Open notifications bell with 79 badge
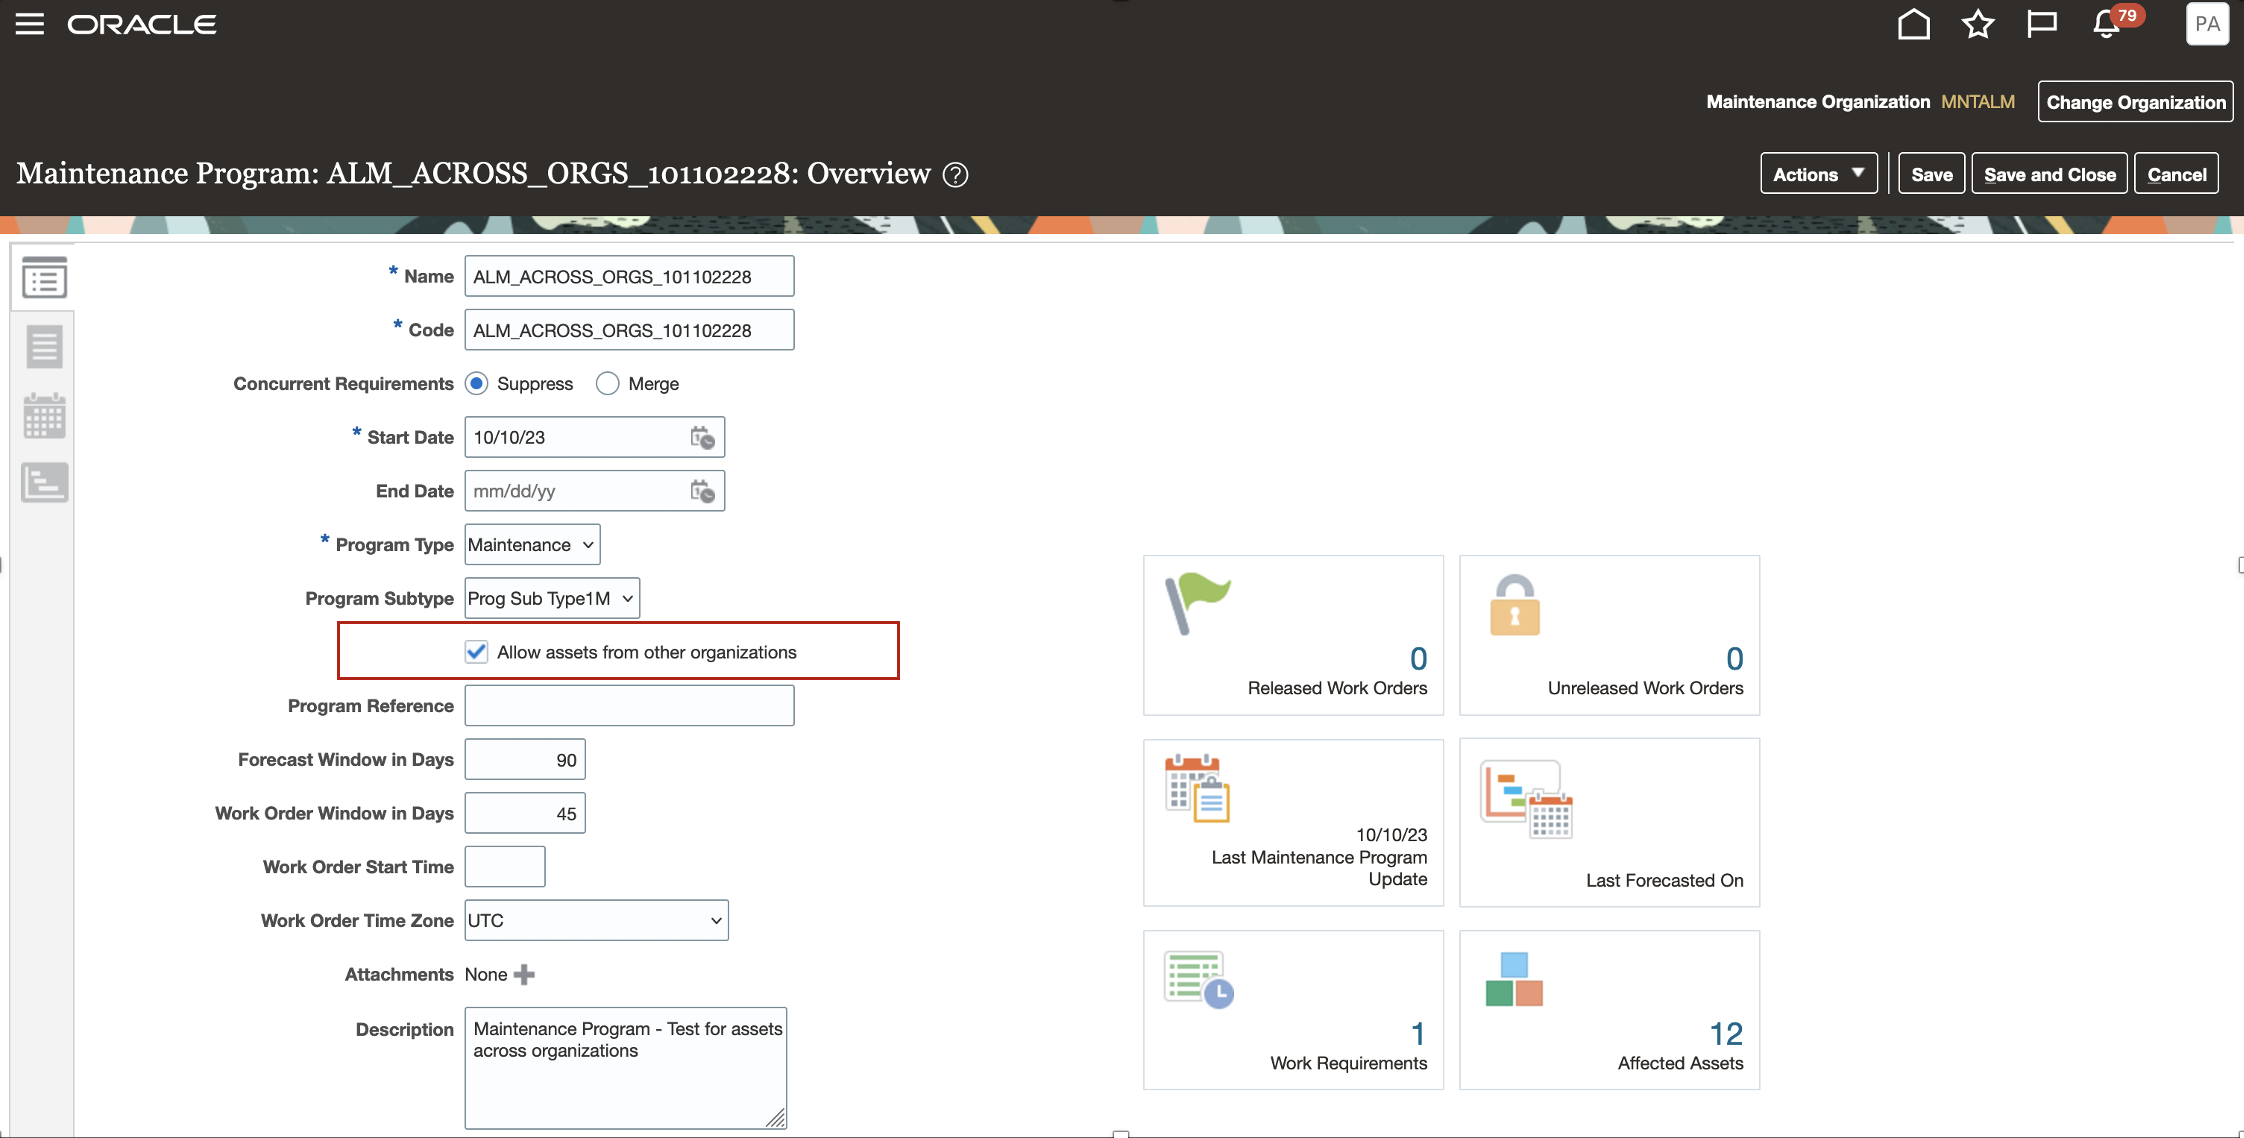This screenshot has width=2244, height=1138. pos(2108,24)
